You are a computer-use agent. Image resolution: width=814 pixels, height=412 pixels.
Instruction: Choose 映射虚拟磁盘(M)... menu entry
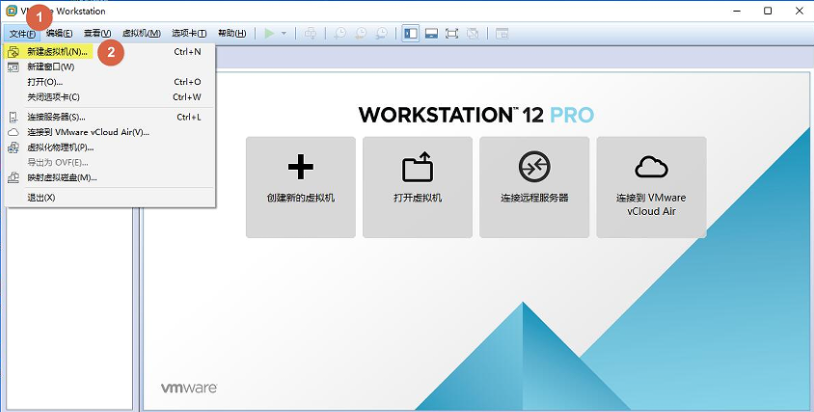click(110, 177)
